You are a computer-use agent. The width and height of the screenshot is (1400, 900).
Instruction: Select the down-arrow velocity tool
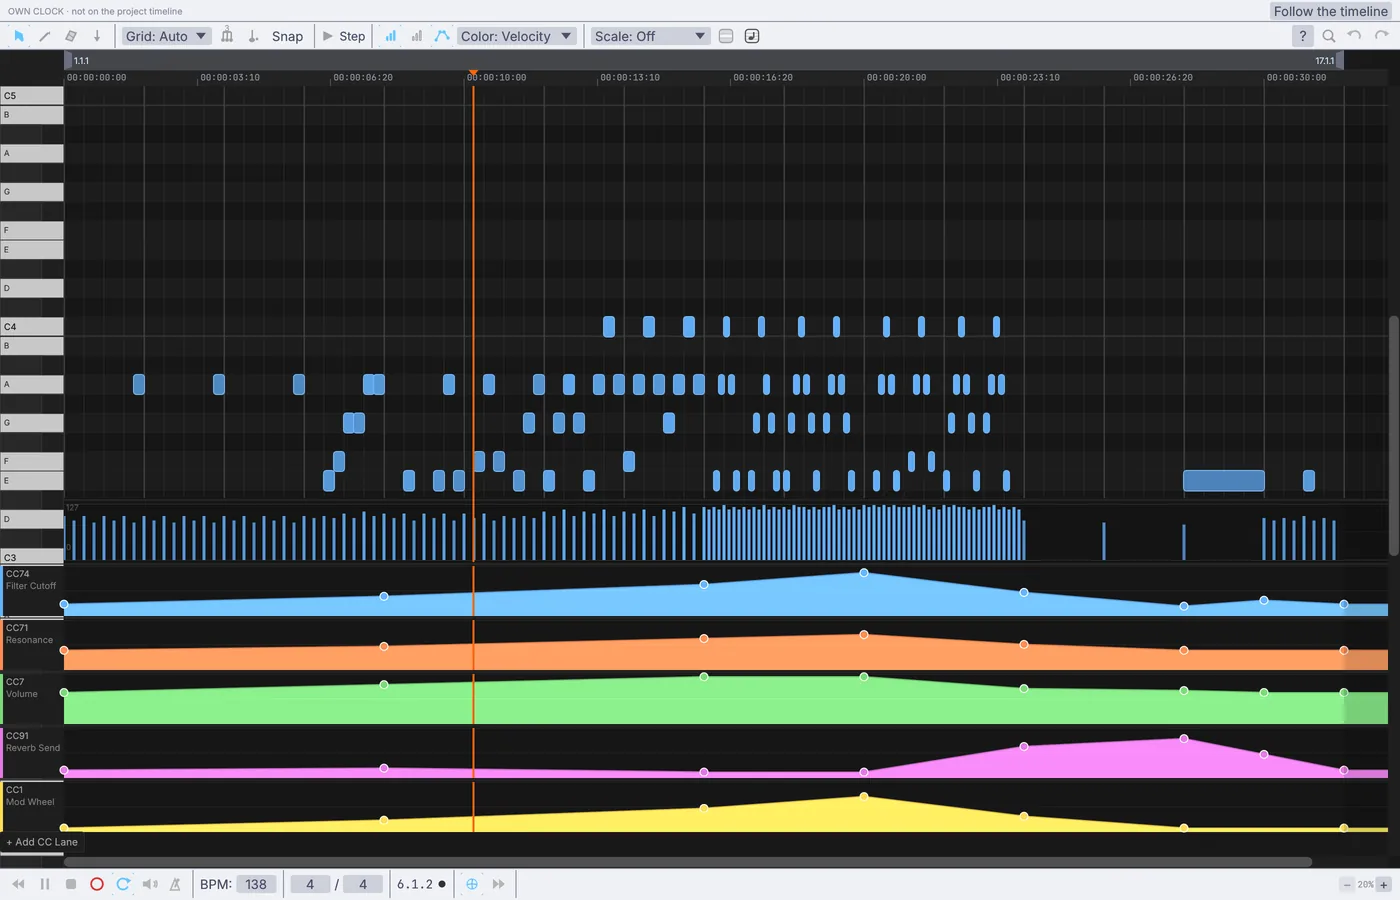pos(97,36)
